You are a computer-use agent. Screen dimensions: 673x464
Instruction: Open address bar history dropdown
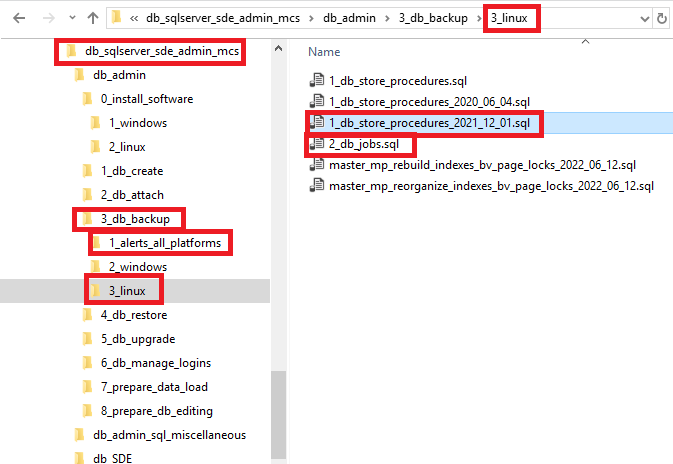click(x=644, y=19)
